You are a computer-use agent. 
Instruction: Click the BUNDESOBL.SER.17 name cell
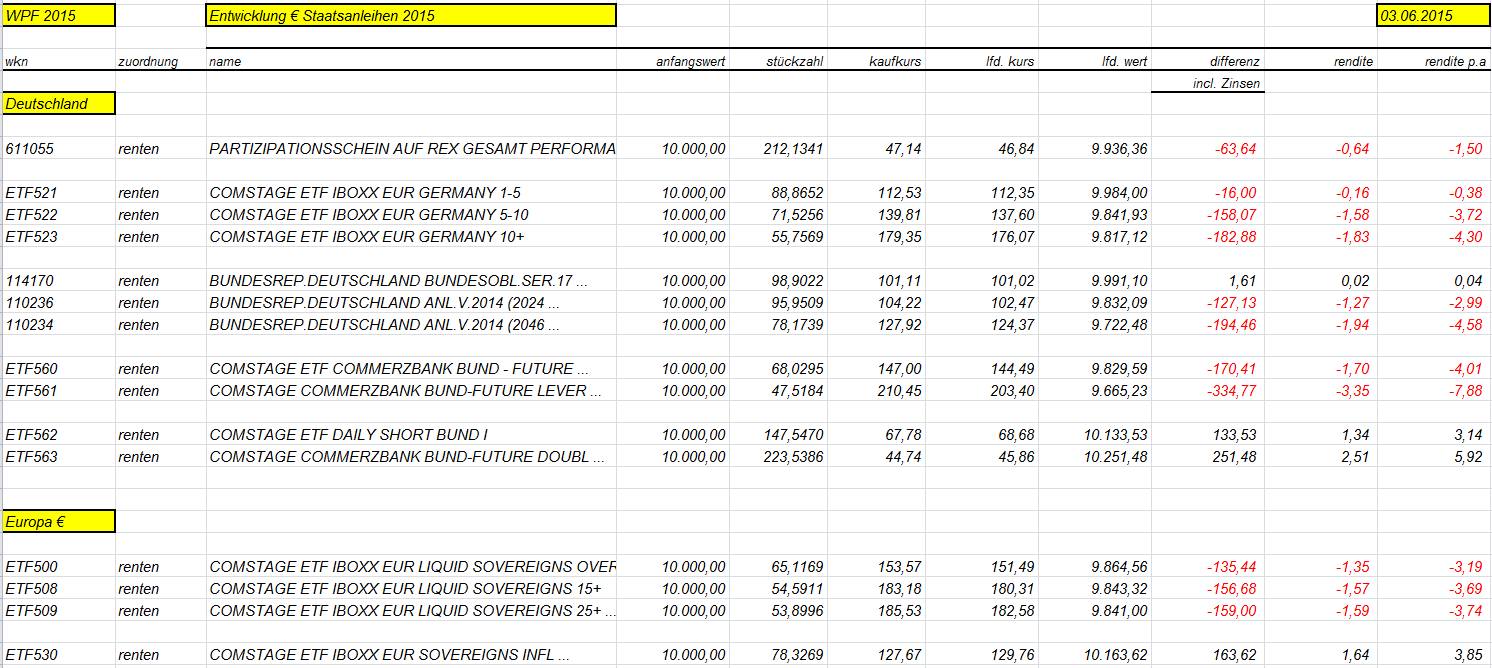pyautogui.click(x=411, y=281)
